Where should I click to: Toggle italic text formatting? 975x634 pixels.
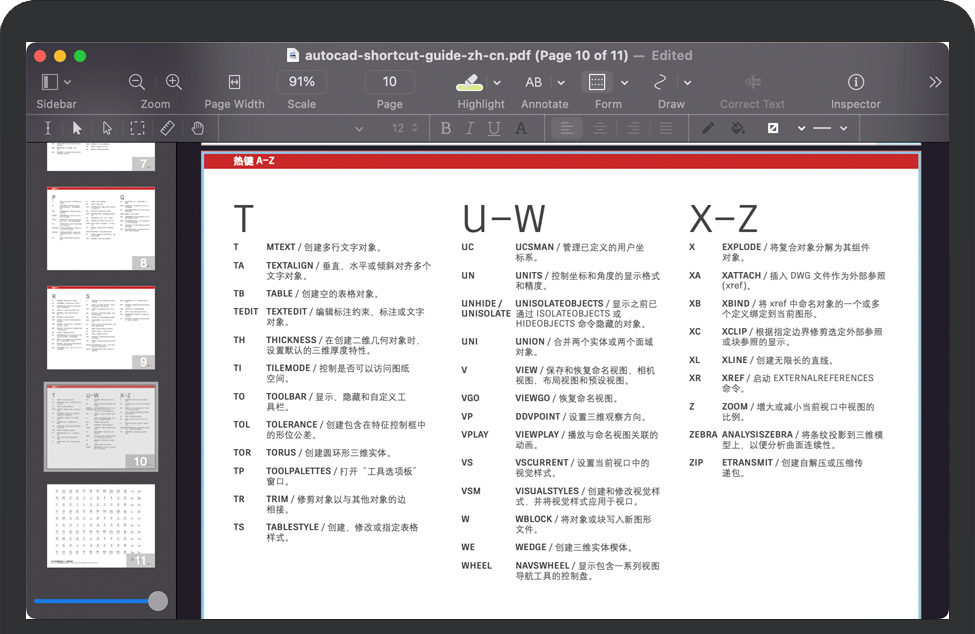click(x=470, y=128)
